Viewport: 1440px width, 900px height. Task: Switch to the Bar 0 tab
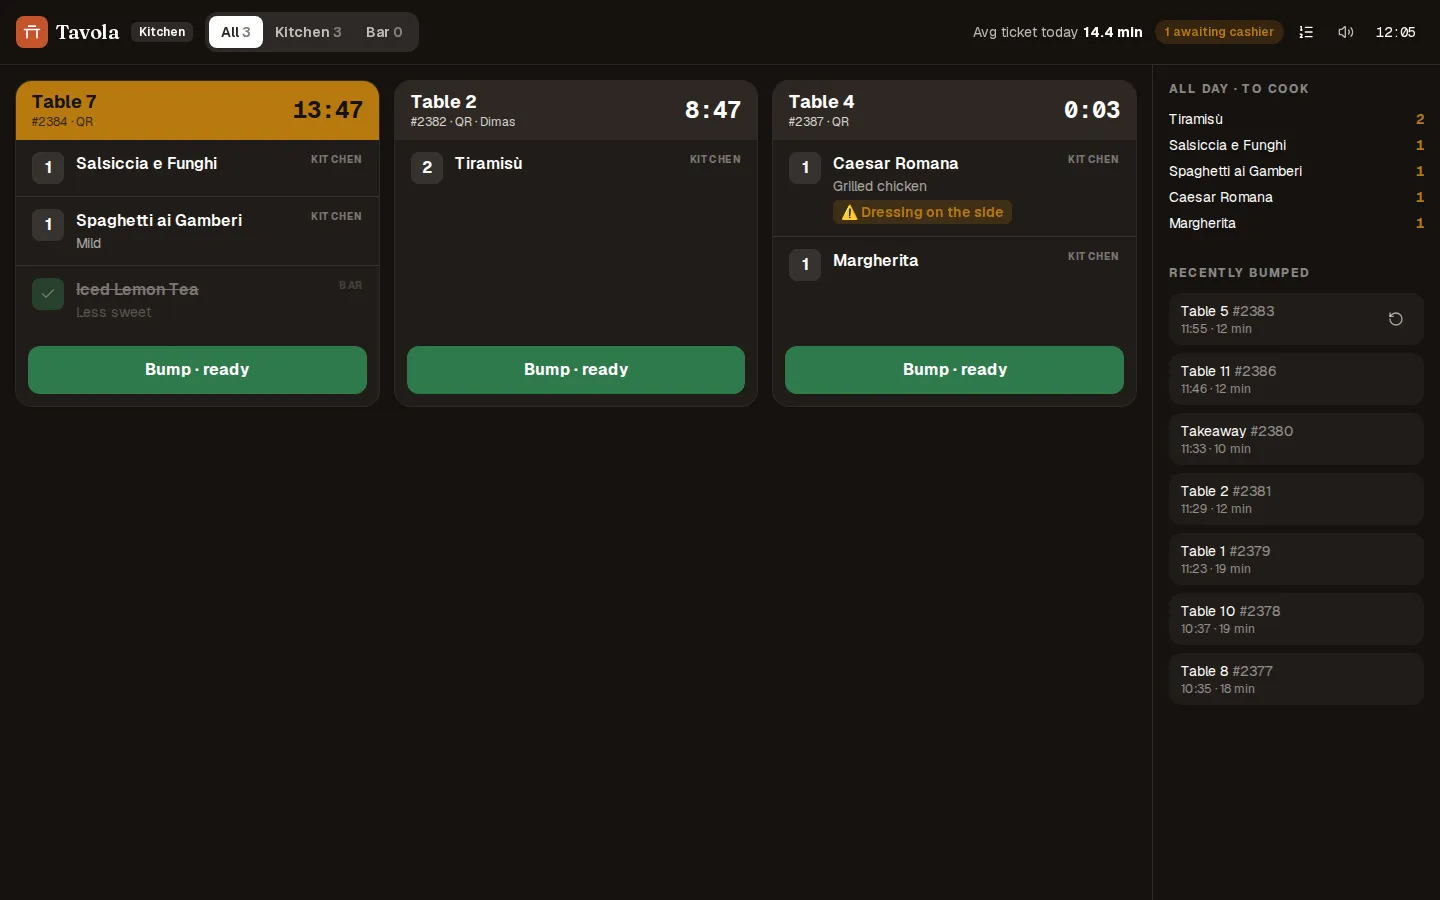pyautogui.click(x=384, y=32)
